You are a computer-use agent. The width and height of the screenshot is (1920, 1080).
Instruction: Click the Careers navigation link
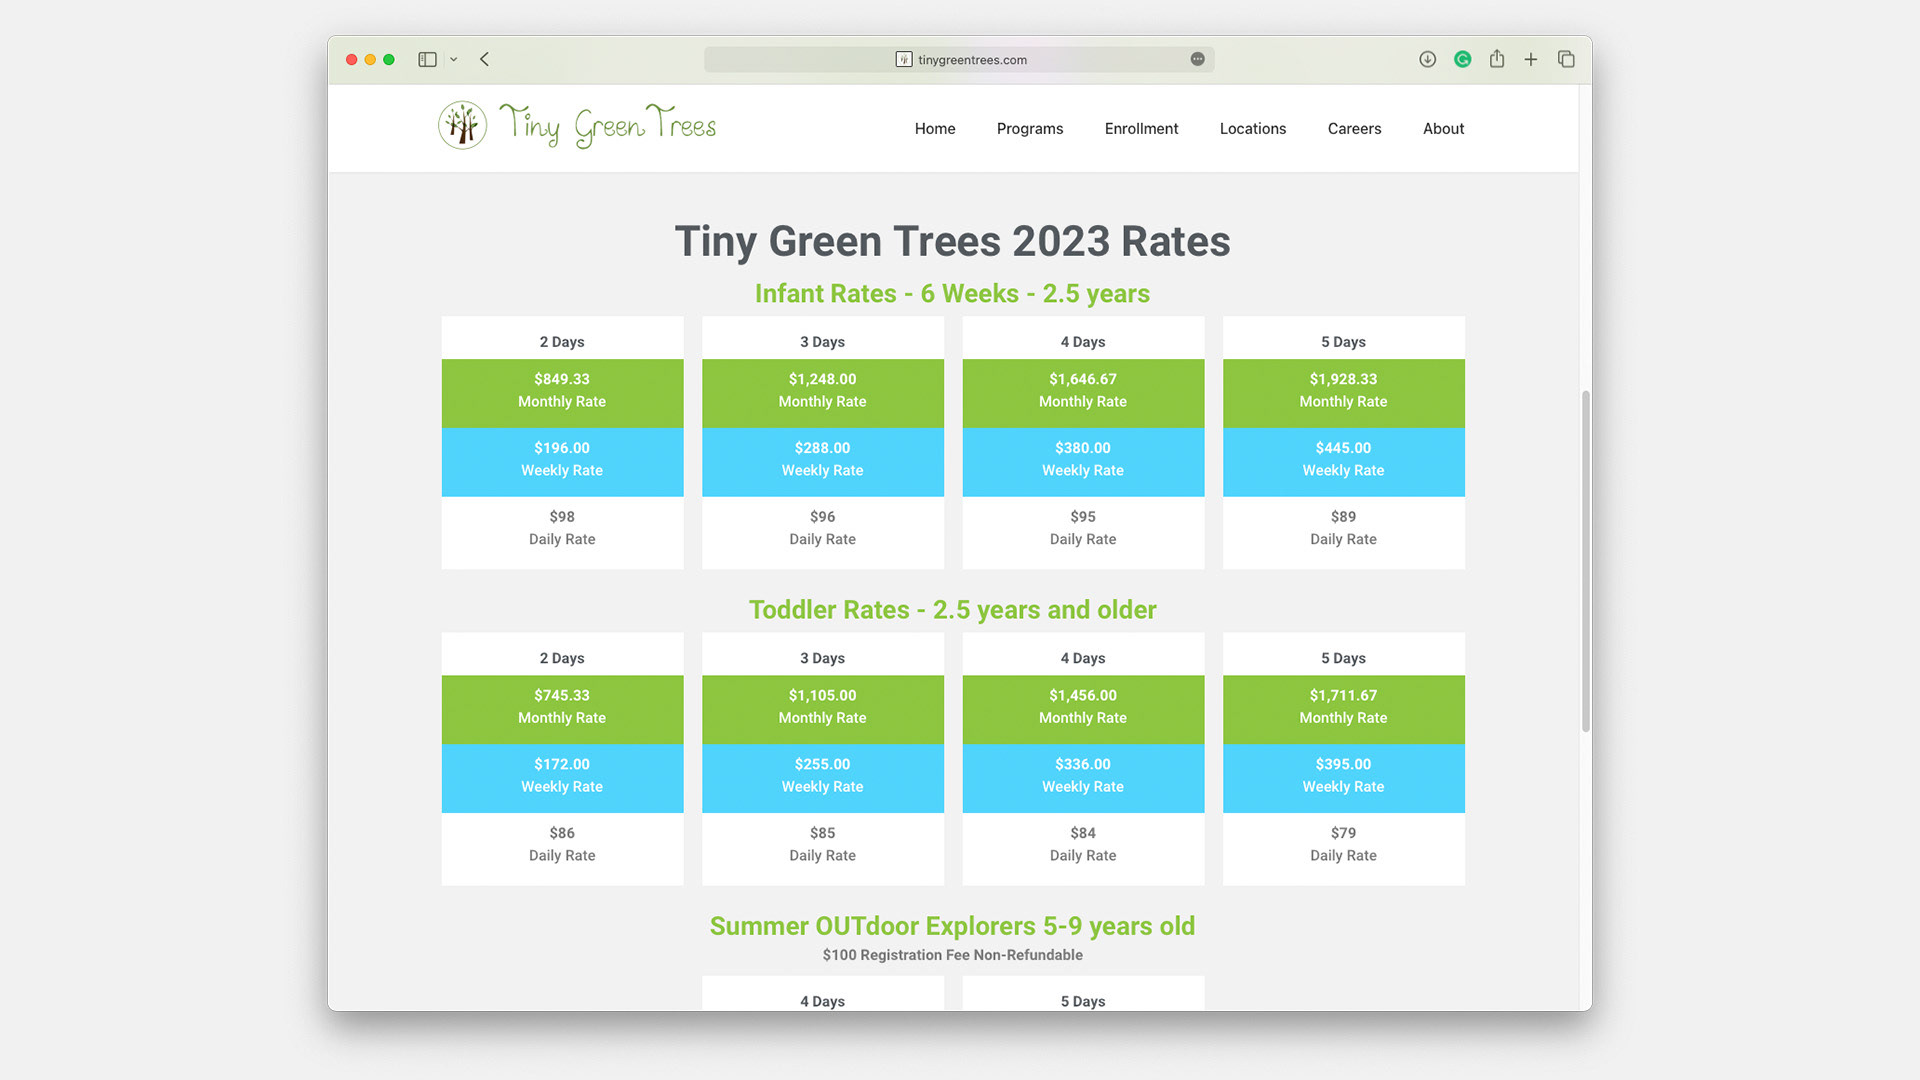[x=1354, y=129]
